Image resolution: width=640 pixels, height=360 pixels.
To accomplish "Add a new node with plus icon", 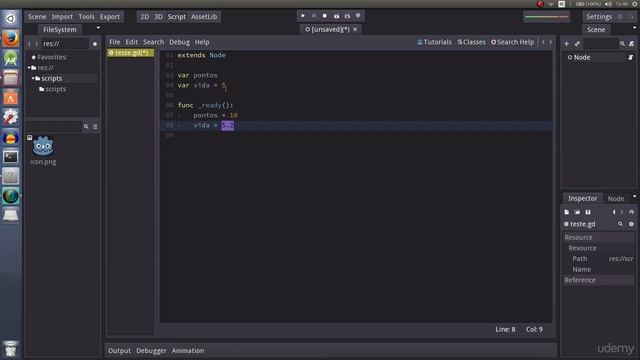I will click(567, 44).
